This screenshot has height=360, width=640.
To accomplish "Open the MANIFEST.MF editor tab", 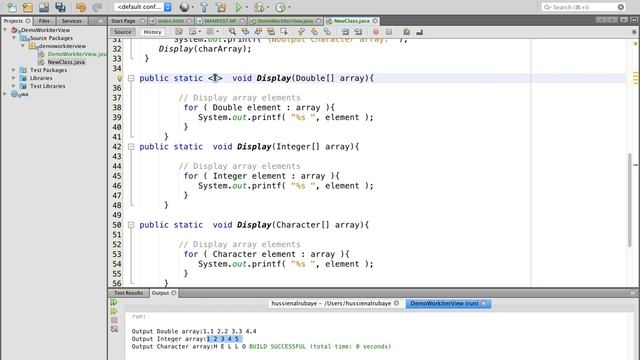I will tap(220, 21).
